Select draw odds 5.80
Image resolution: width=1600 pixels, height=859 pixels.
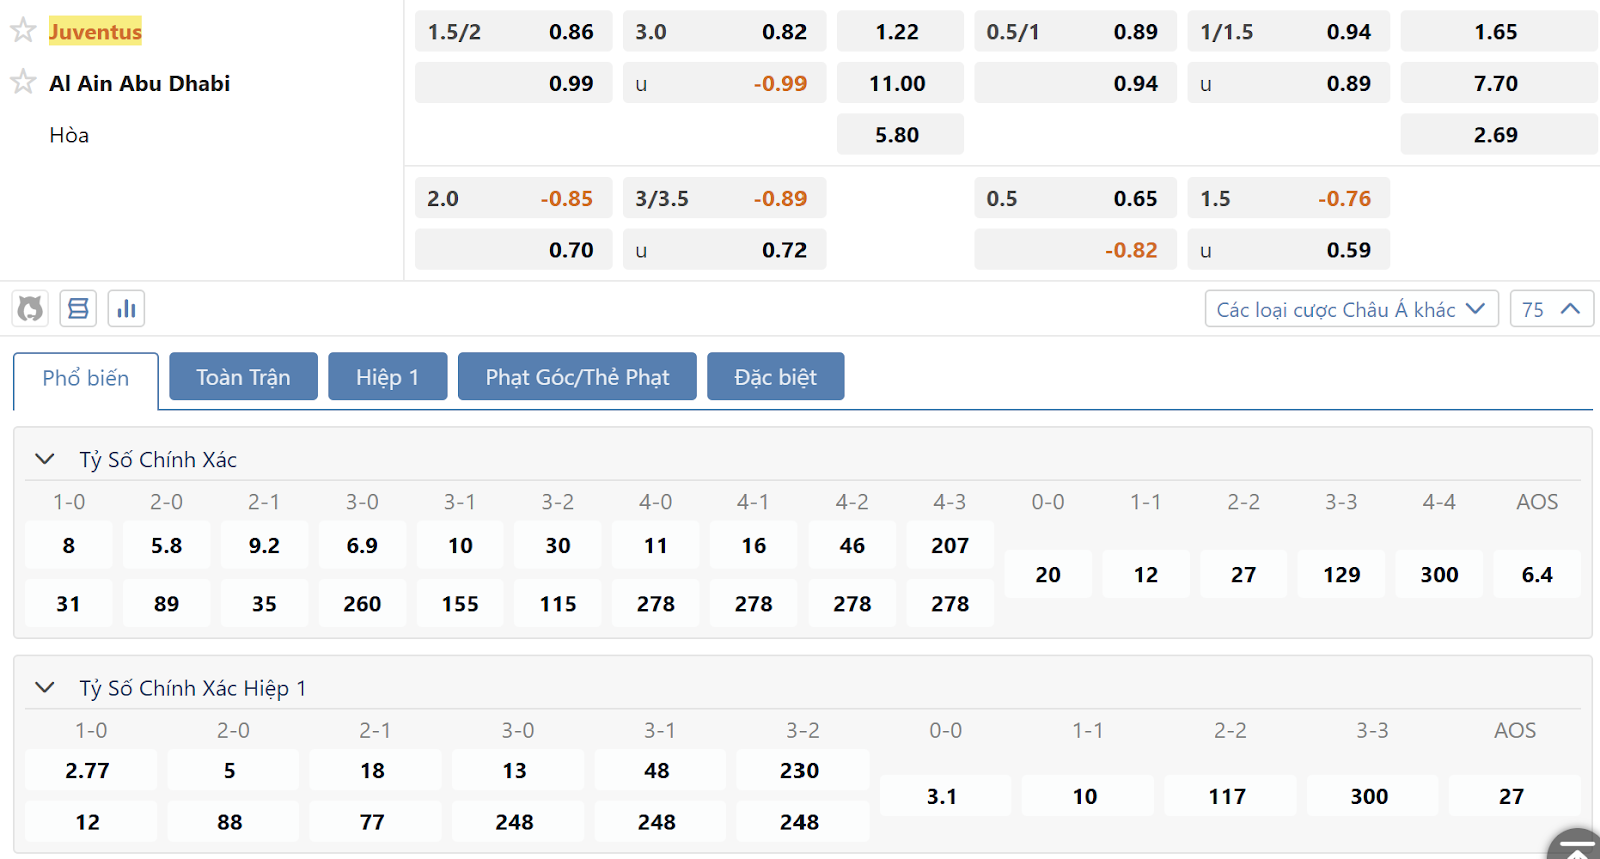tap(899, 135)
